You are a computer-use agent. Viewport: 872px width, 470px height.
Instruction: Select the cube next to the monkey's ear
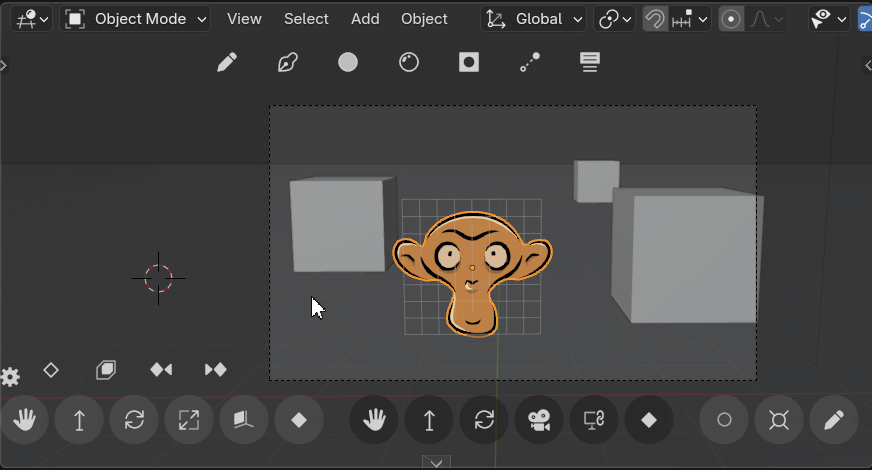tap(341, 225)
